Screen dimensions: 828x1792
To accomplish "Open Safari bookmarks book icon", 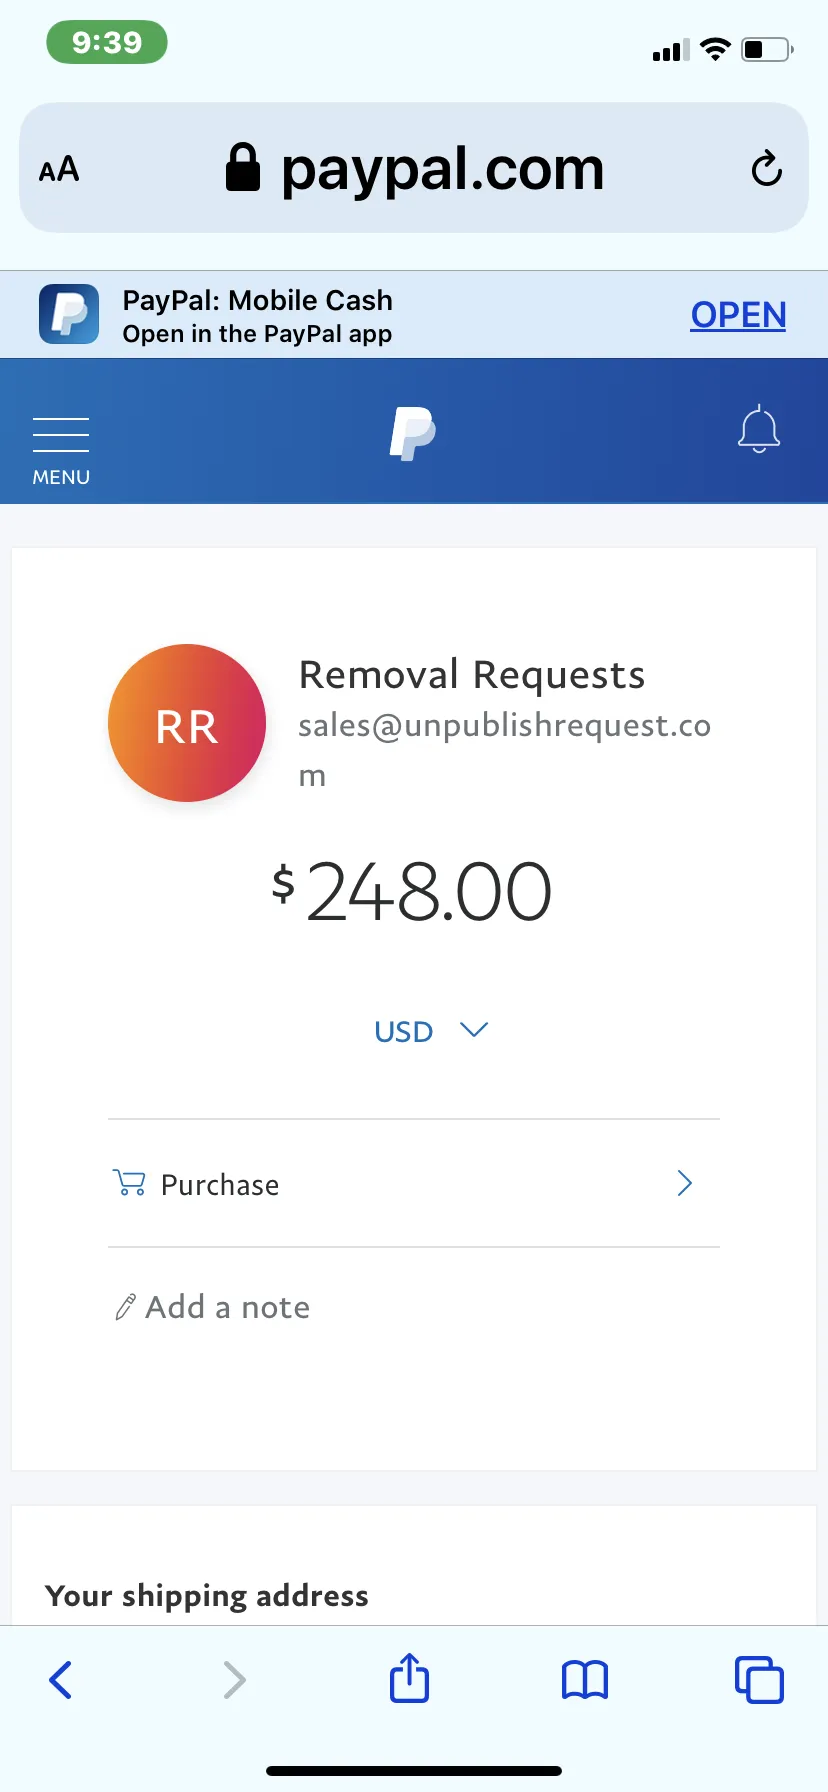I will pyautogui.click(x=585, y=1680).
